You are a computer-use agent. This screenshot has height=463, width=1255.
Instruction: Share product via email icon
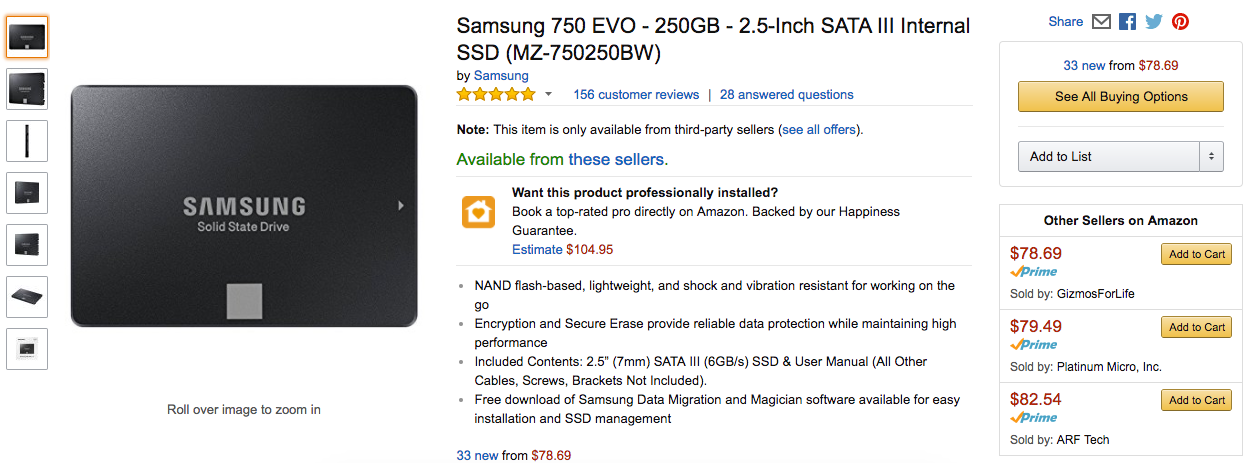click(1101, 22)
